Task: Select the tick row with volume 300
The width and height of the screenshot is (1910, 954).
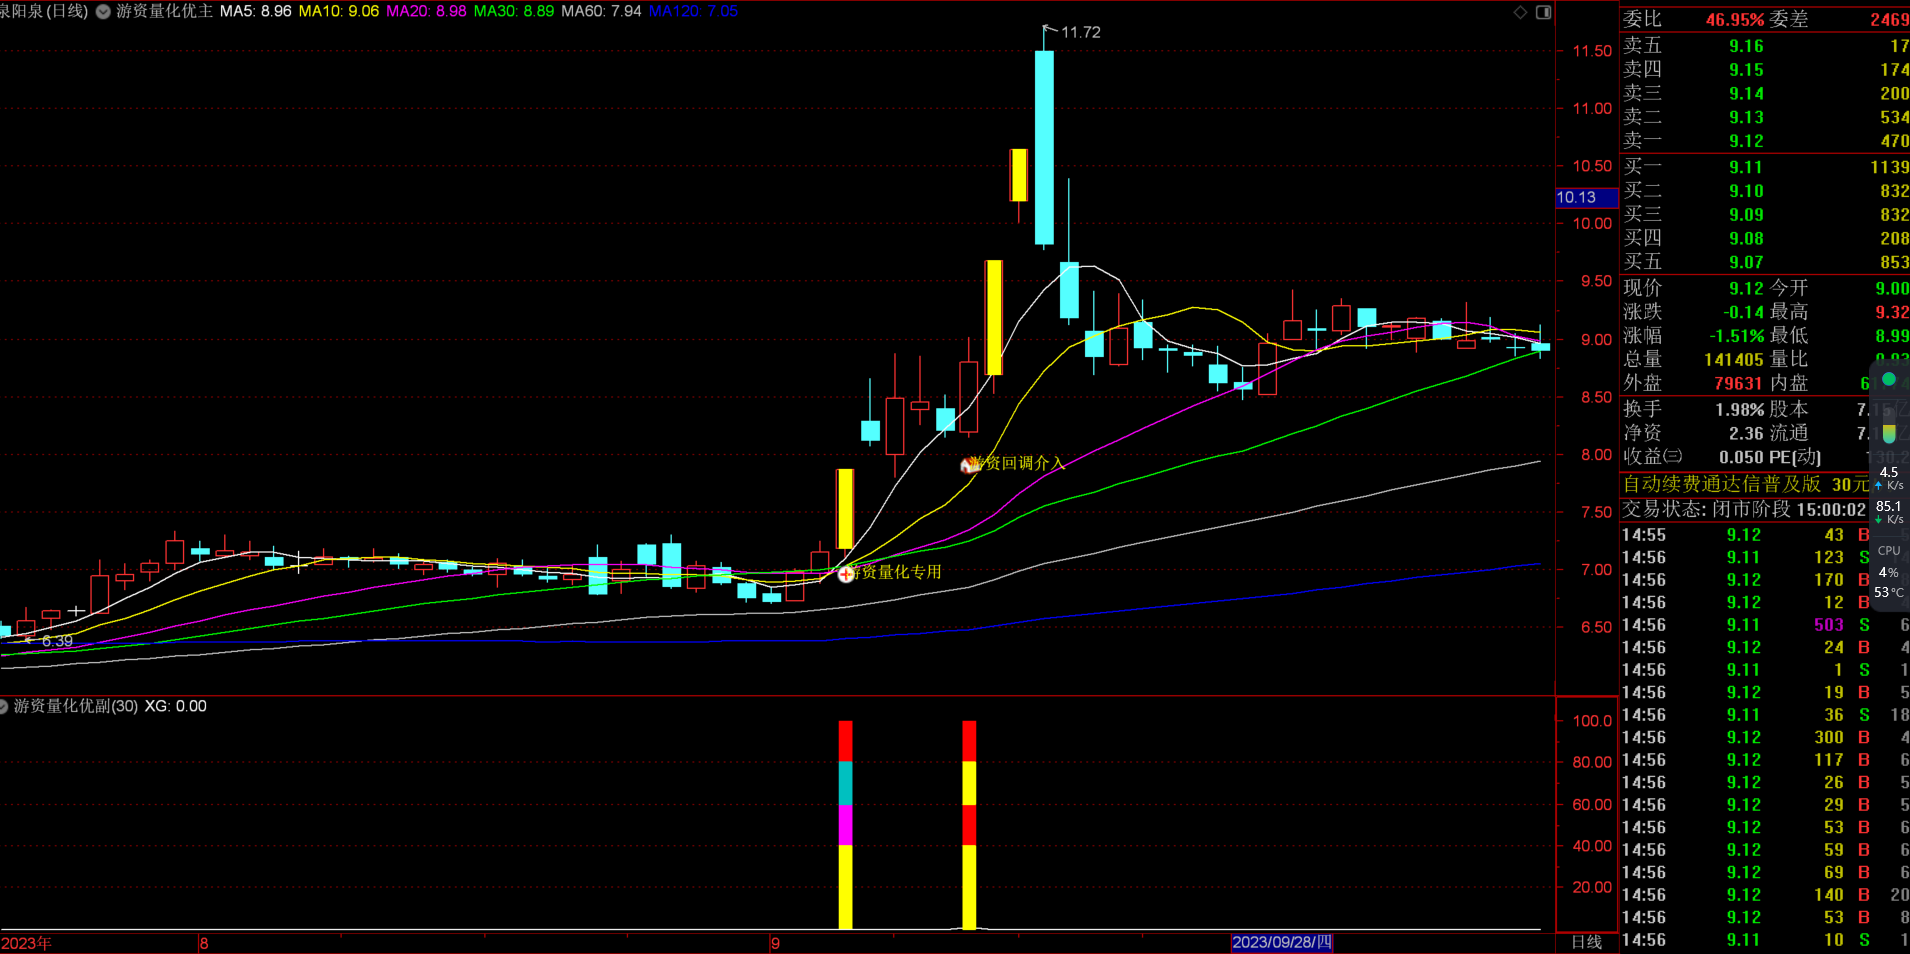Action: (1765, 738)
